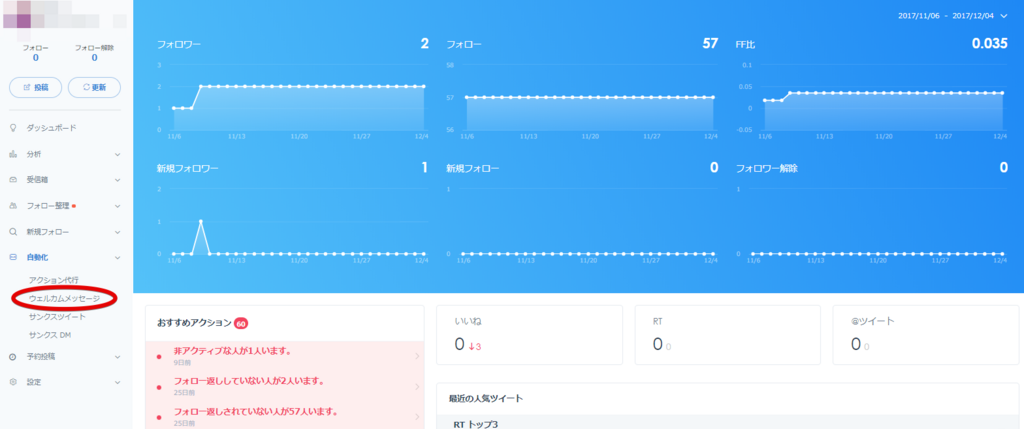The width and height of the screenshot is (1024, 429).
Task: Open アクション代行 submenu link
Action: tap(54, 279)
